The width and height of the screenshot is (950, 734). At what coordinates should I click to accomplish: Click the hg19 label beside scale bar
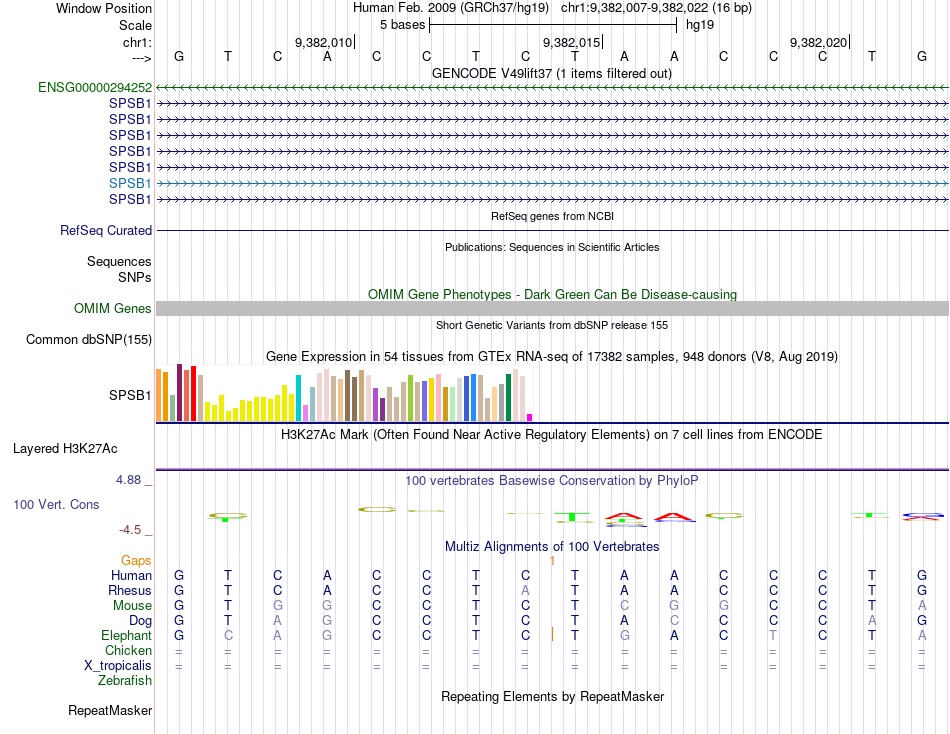700,25
